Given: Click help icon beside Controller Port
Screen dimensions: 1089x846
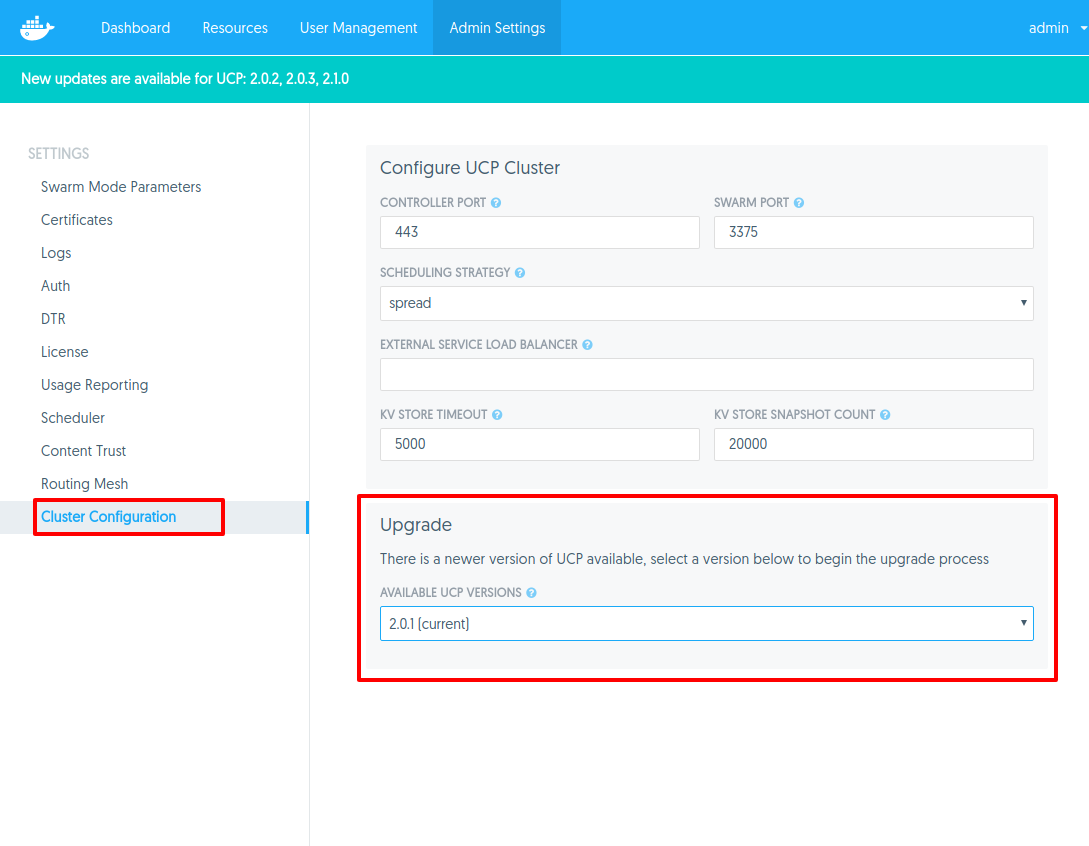Looking at the screenshot, I should [496, 203].
